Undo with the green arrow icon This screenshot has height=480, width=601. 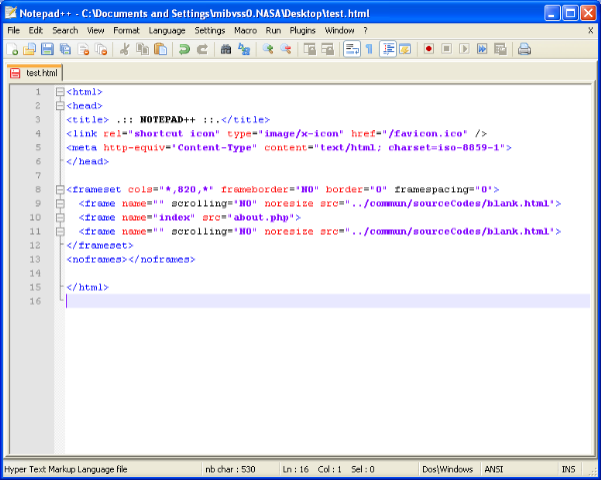click(x=184, y=49)
